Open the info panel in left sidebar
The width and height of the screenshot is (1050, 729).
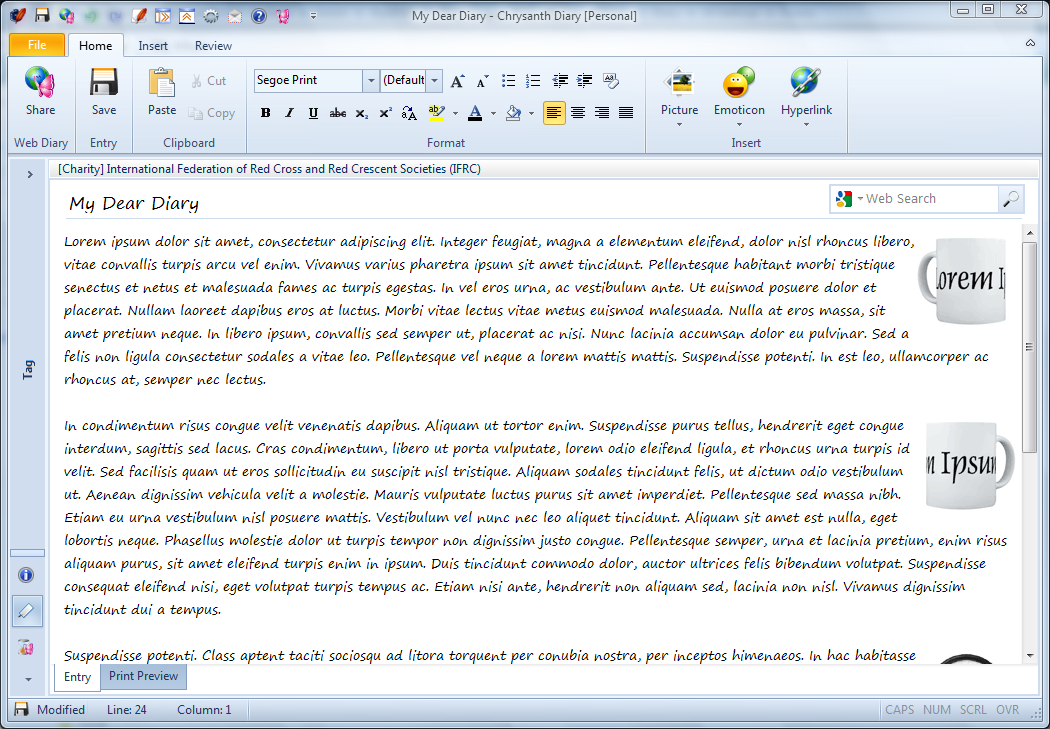click(x=27, y=575)
